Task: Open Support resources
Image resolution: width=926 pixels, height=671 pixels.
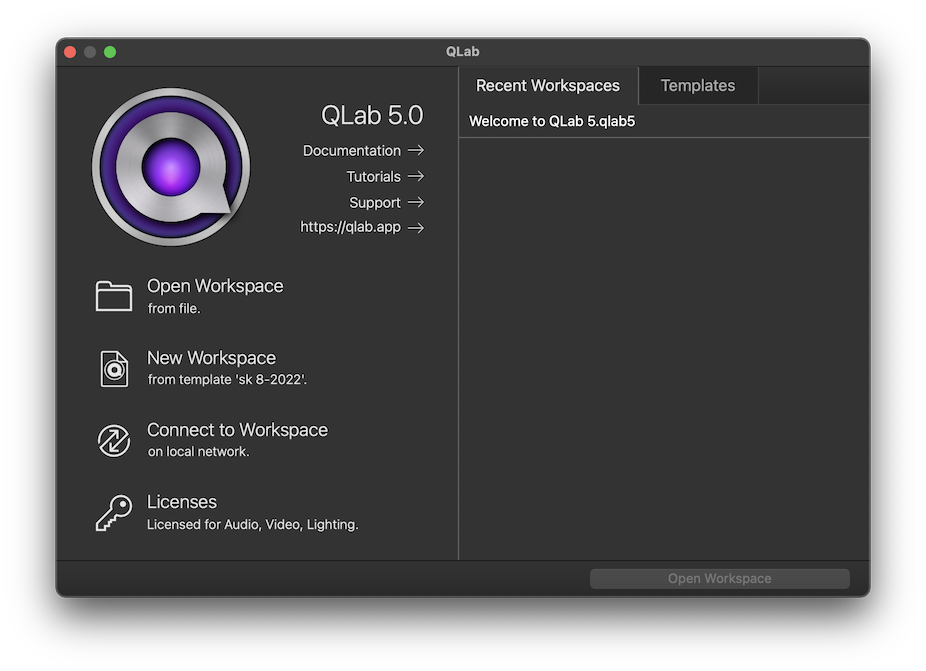Action: (375, 202)
